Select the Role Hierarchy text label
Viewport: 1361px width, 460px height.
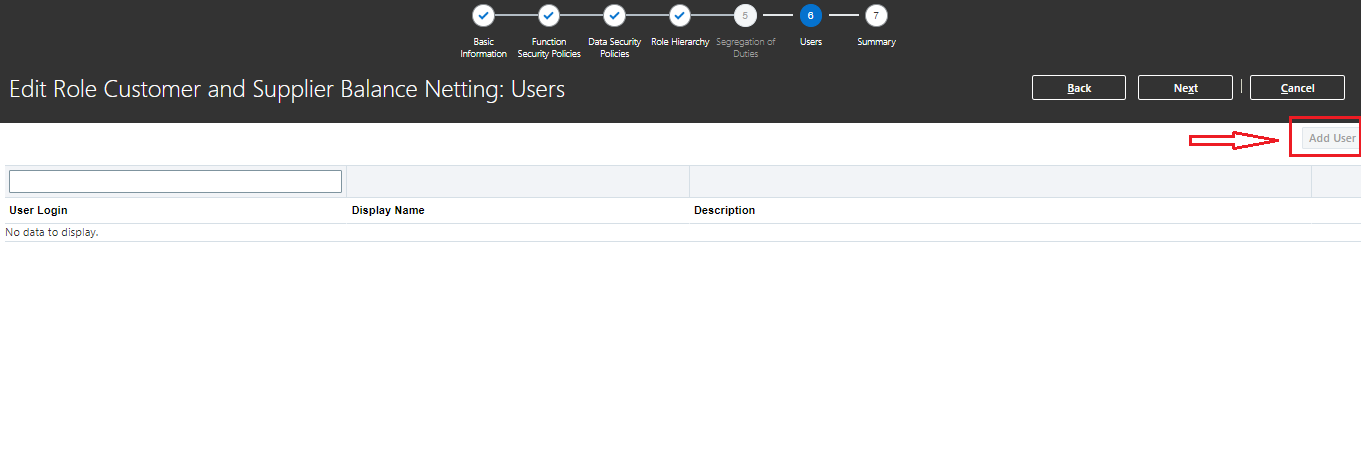(680, 42)
